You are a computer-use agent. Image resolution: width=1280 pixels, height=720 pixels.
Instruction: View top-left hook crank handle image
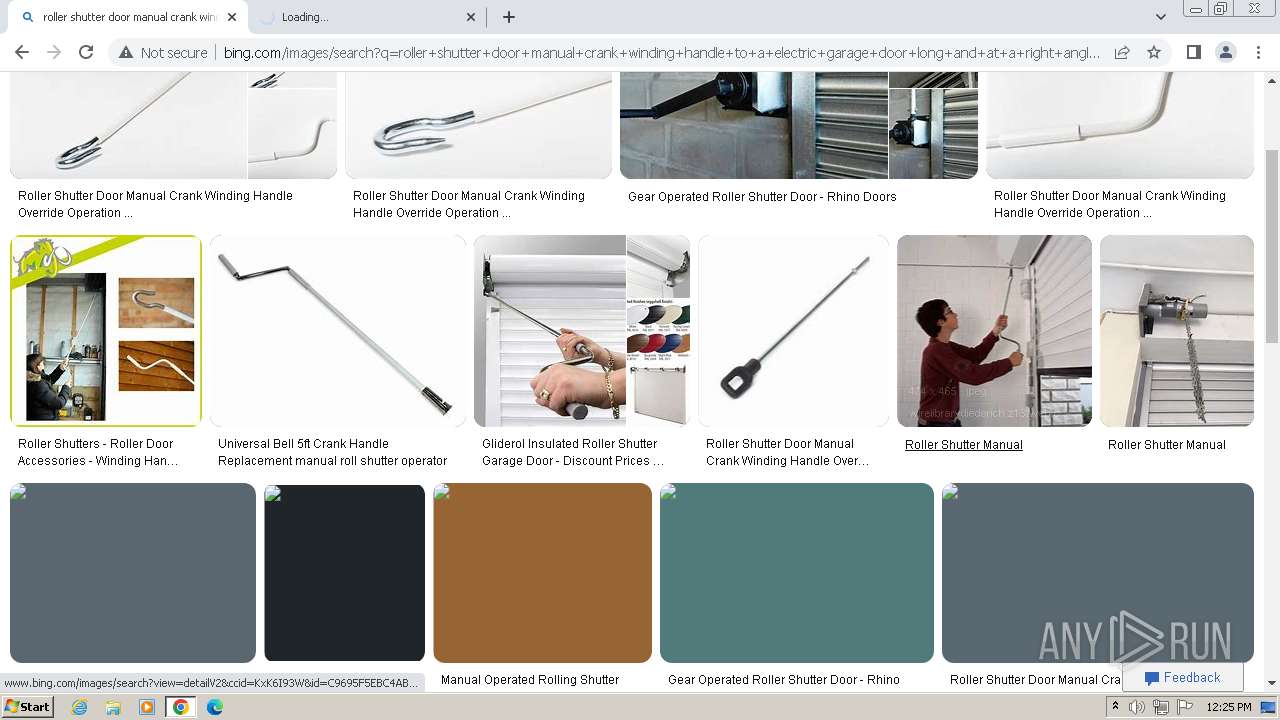173,125
